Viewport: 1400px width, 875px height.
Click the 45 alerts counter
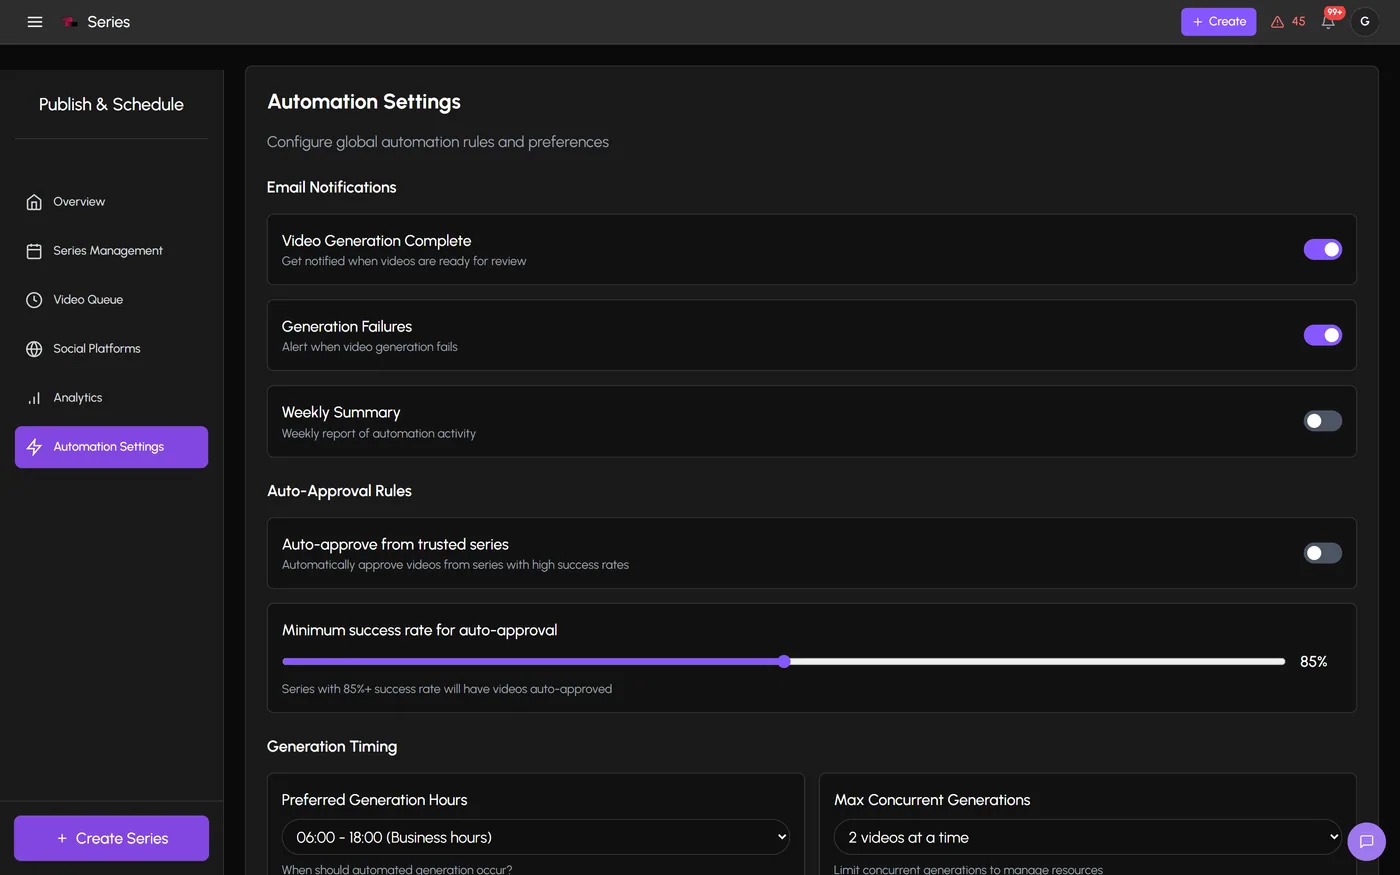tap(1298, 22)
